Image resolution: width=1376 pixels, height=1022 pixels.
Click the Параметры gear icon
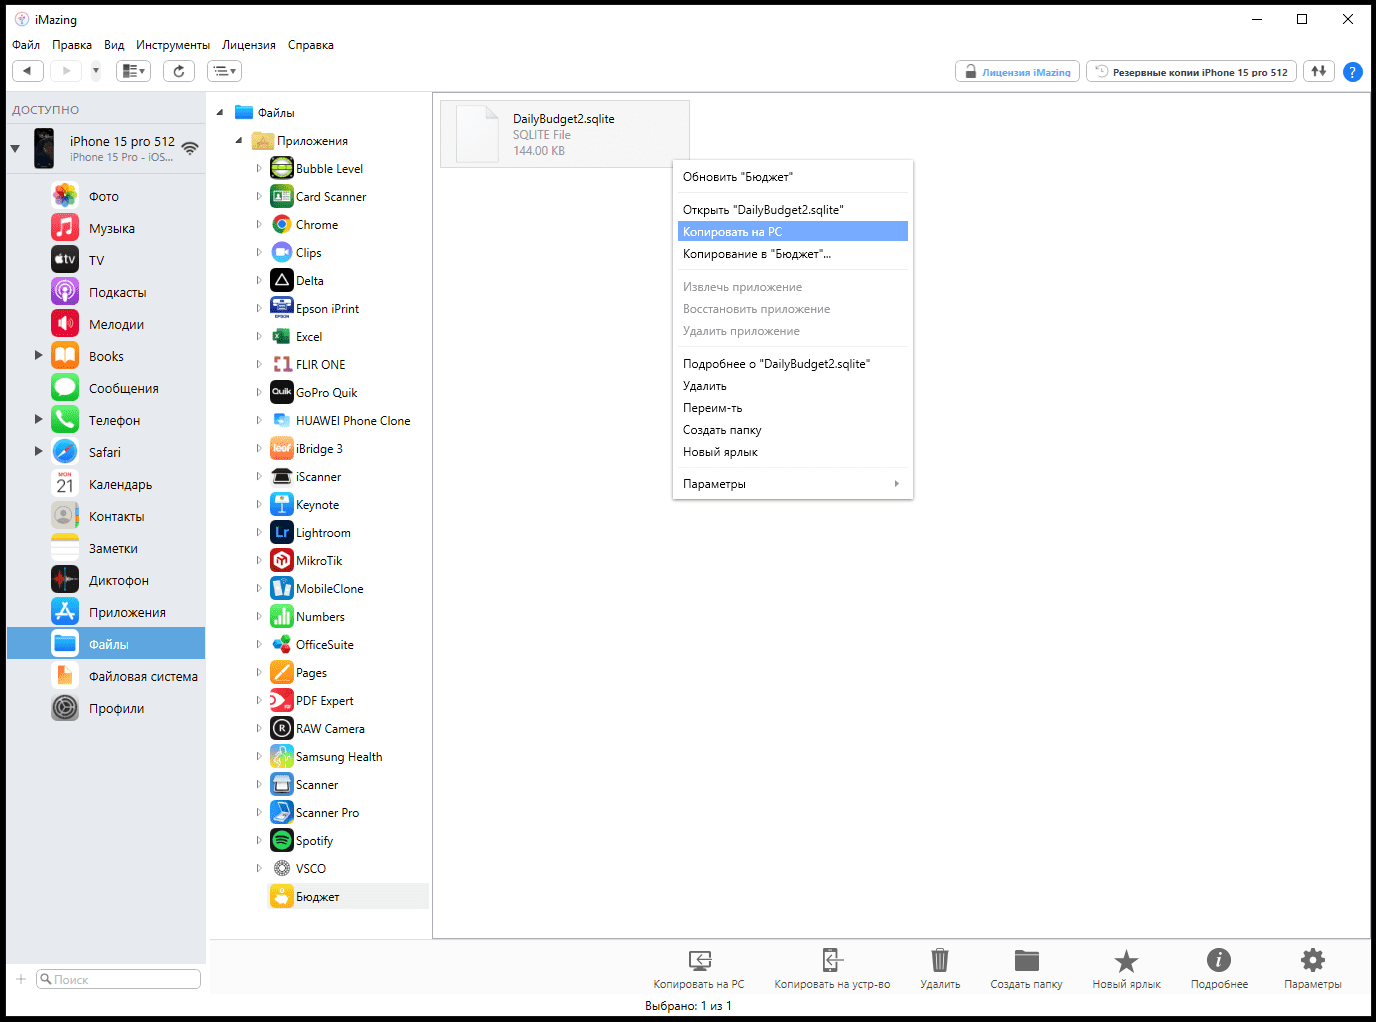click(1312, 968)
